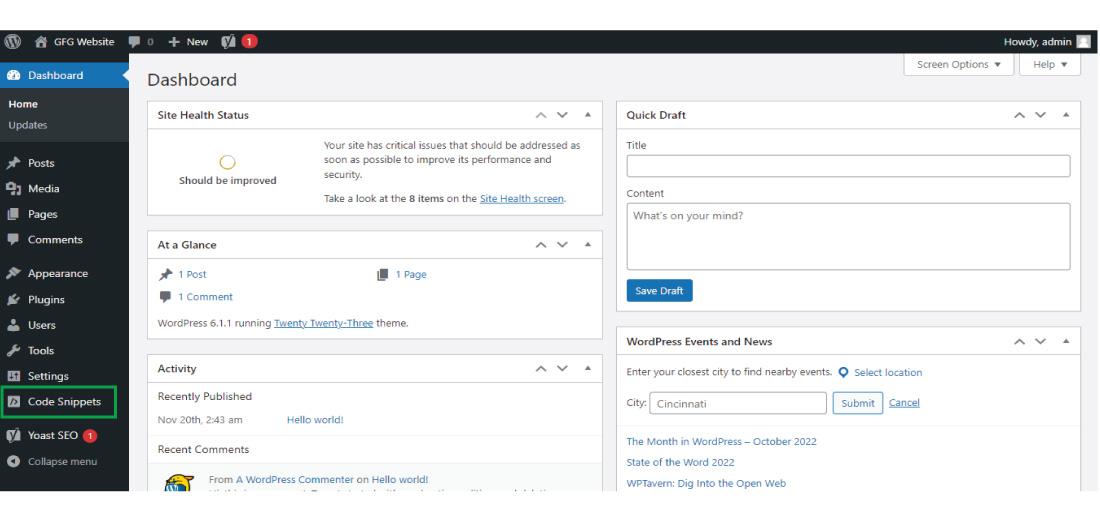This screenshot has height=520, width=1100.
Task: Open the comments bubble icon in admin bar
Action: [135, 41]
